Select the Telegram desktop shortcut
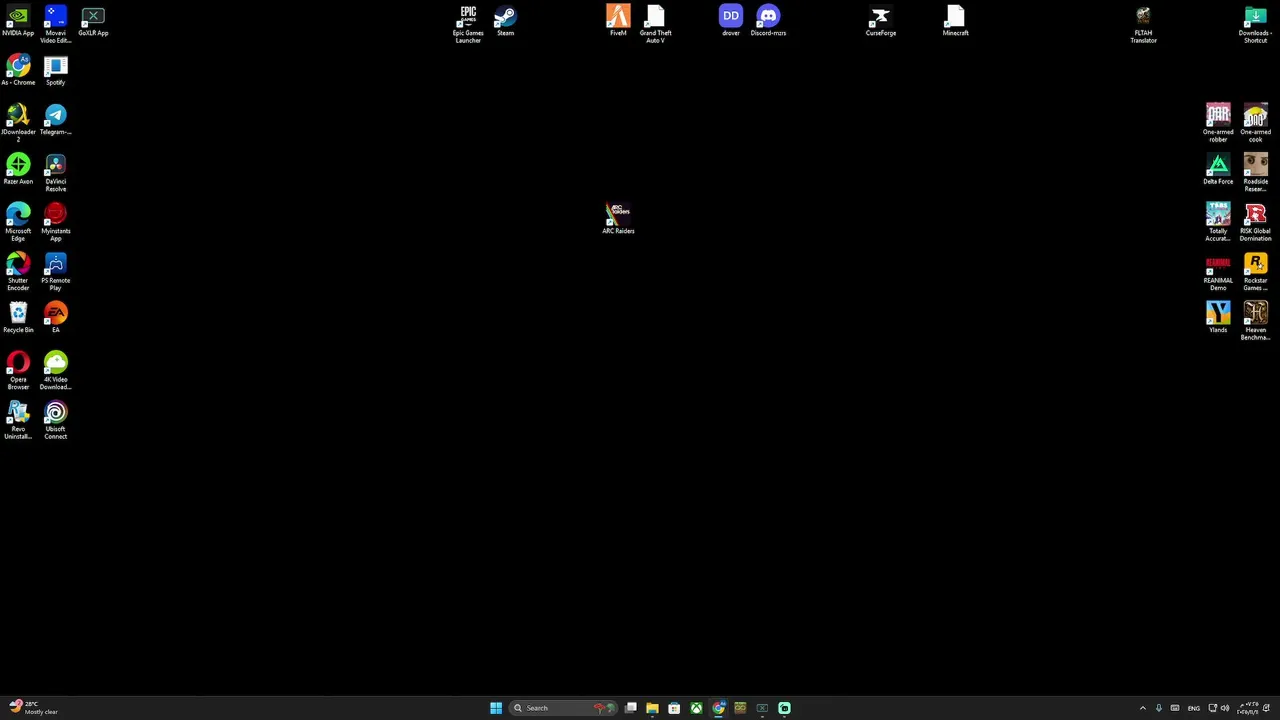This screenshot has width=1280, height=720. coord(55,120)
